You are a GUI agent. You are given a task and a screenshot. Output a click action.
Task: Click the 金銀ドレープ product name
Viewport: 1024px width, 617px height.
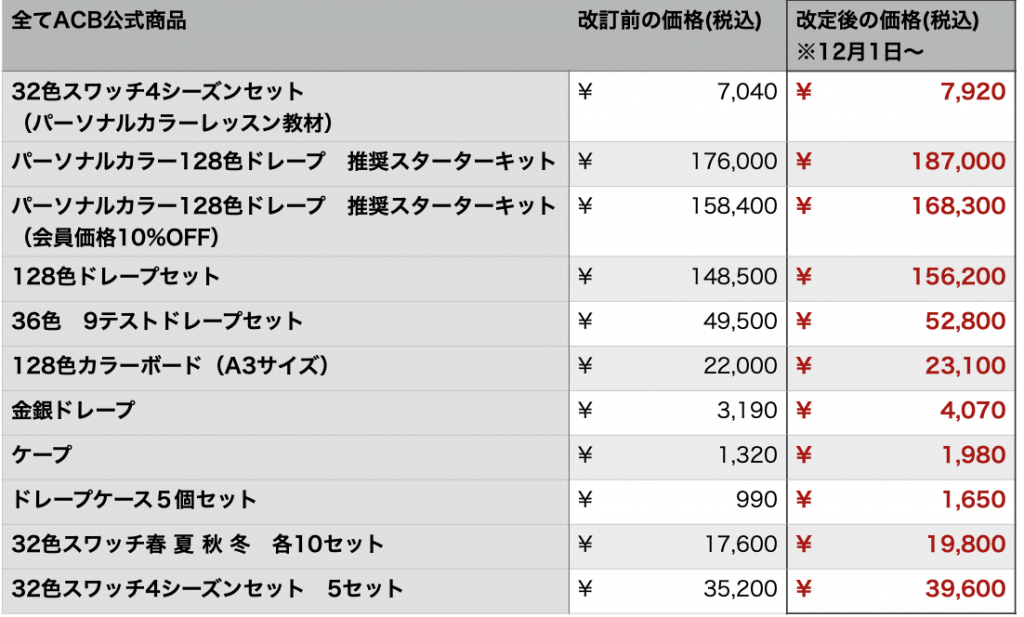pos(73,411)
